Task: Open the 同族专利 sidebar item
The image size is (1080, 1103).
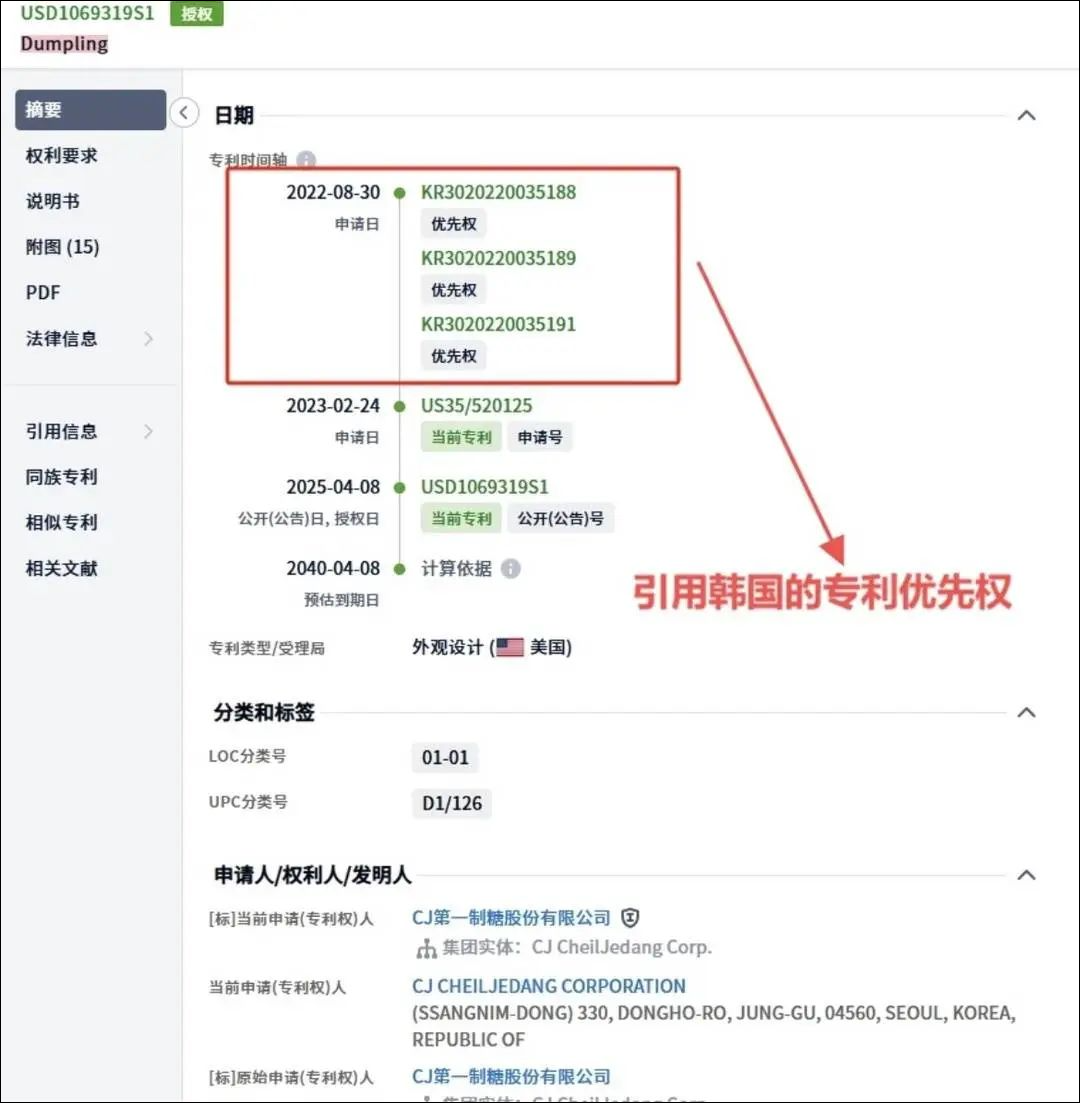Action: (61, 477)
